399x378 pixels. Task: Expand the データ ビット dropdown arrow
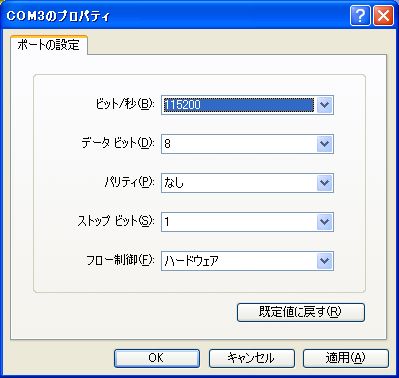324,144
